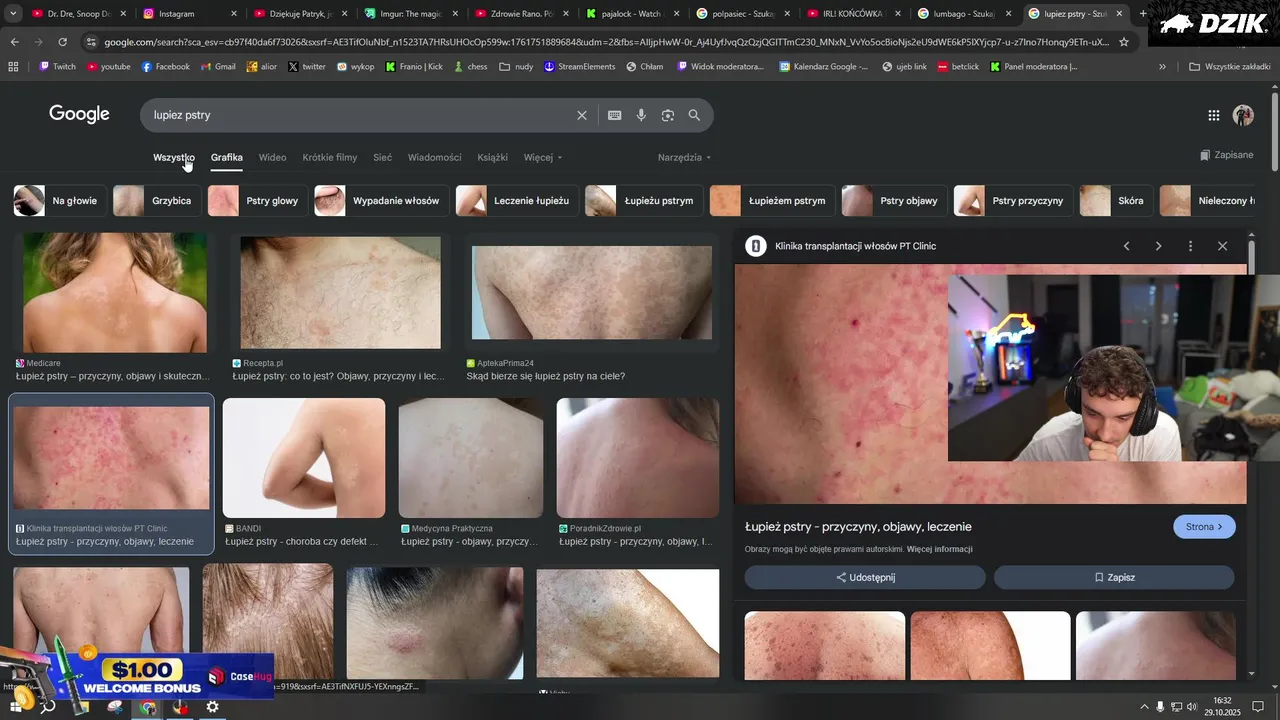Open the nudy bookmarks folder
Screen dimensions: 1280x720
click(x=516, y=66)
